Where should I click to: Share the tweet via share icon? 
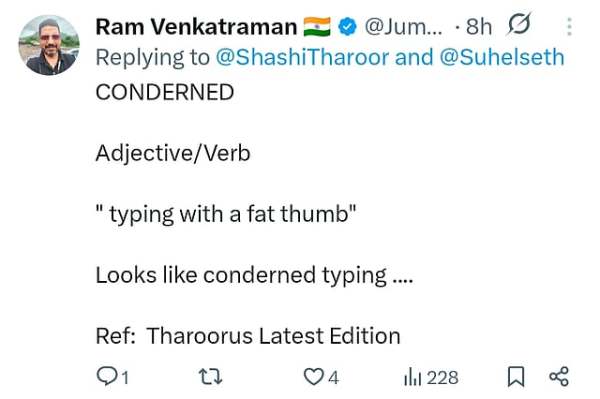[x=559, y=376]
